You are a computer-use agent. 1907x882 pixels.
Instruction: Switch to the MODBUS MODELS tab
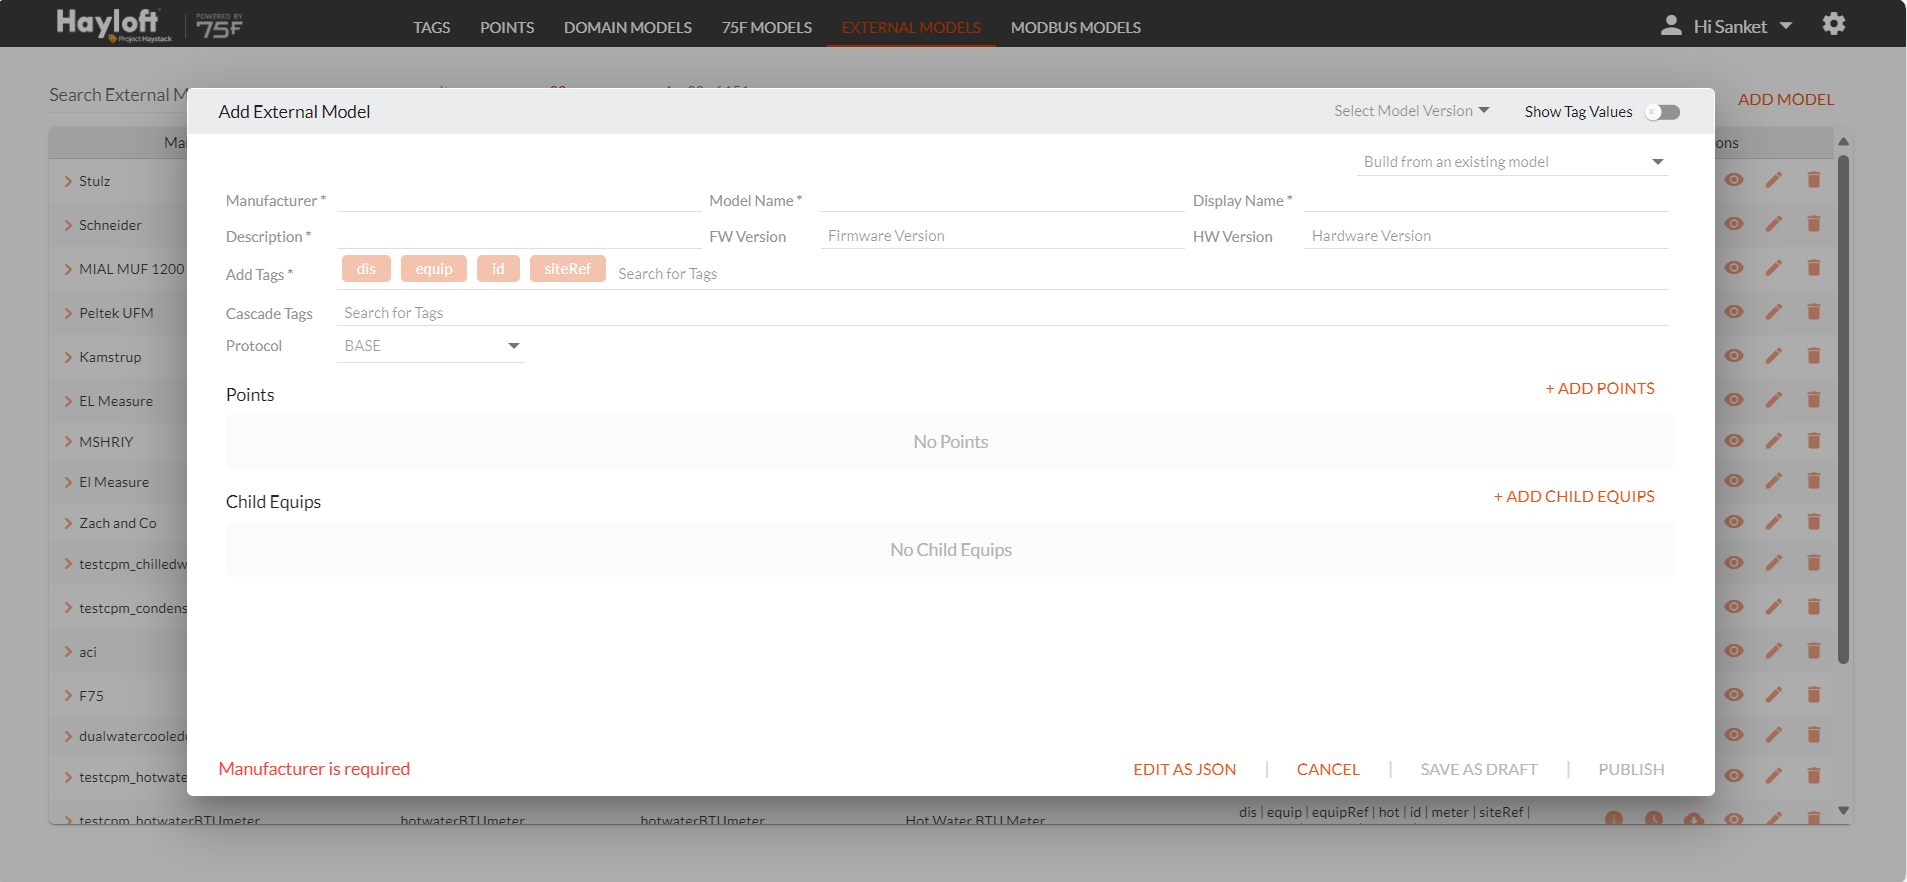tap(1076, 27)
